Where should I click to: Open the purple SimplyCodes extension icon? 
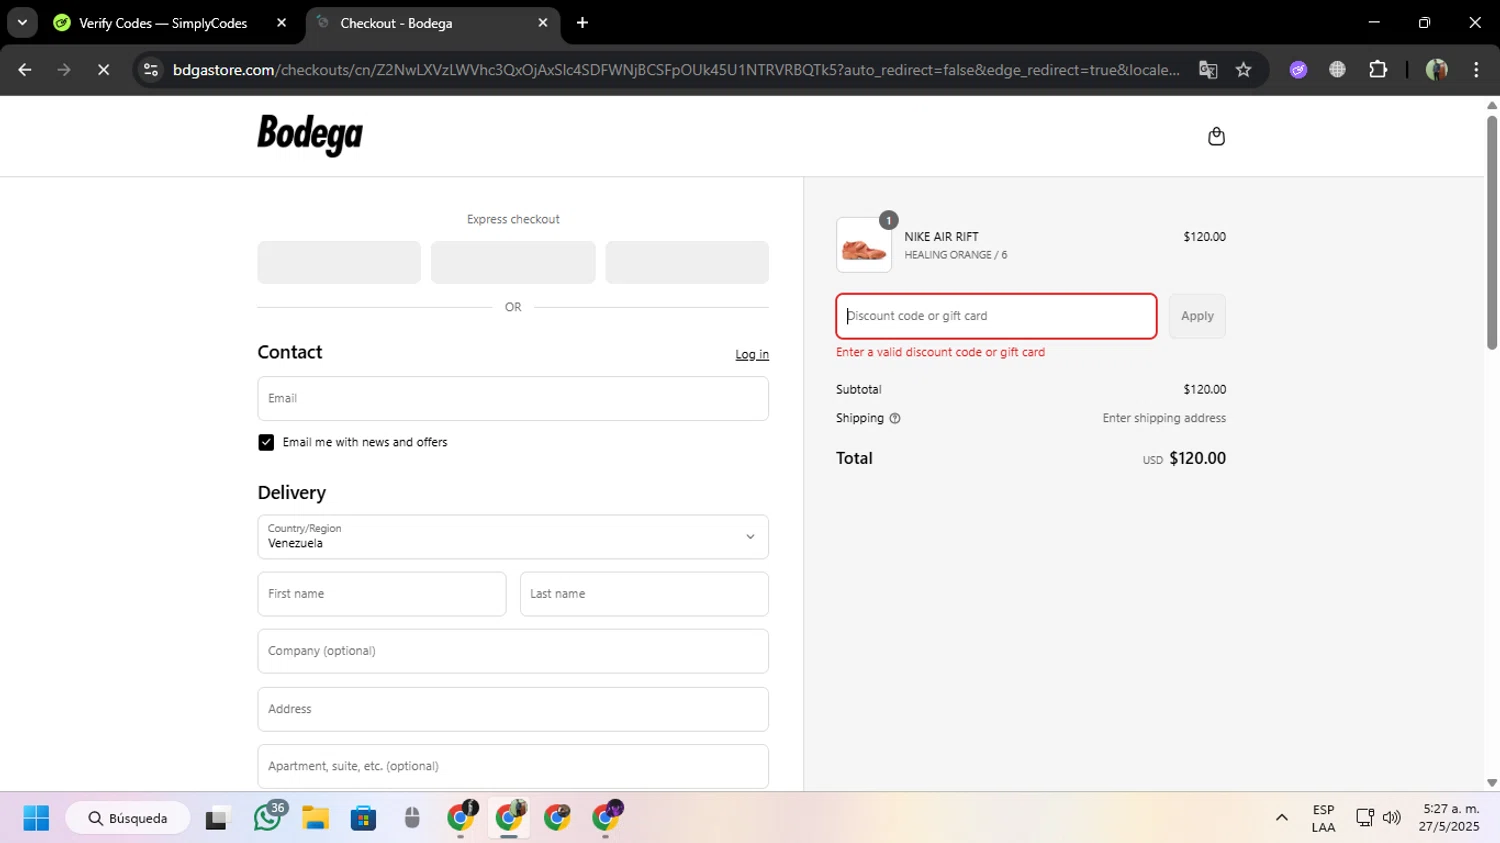point(1298,70)
